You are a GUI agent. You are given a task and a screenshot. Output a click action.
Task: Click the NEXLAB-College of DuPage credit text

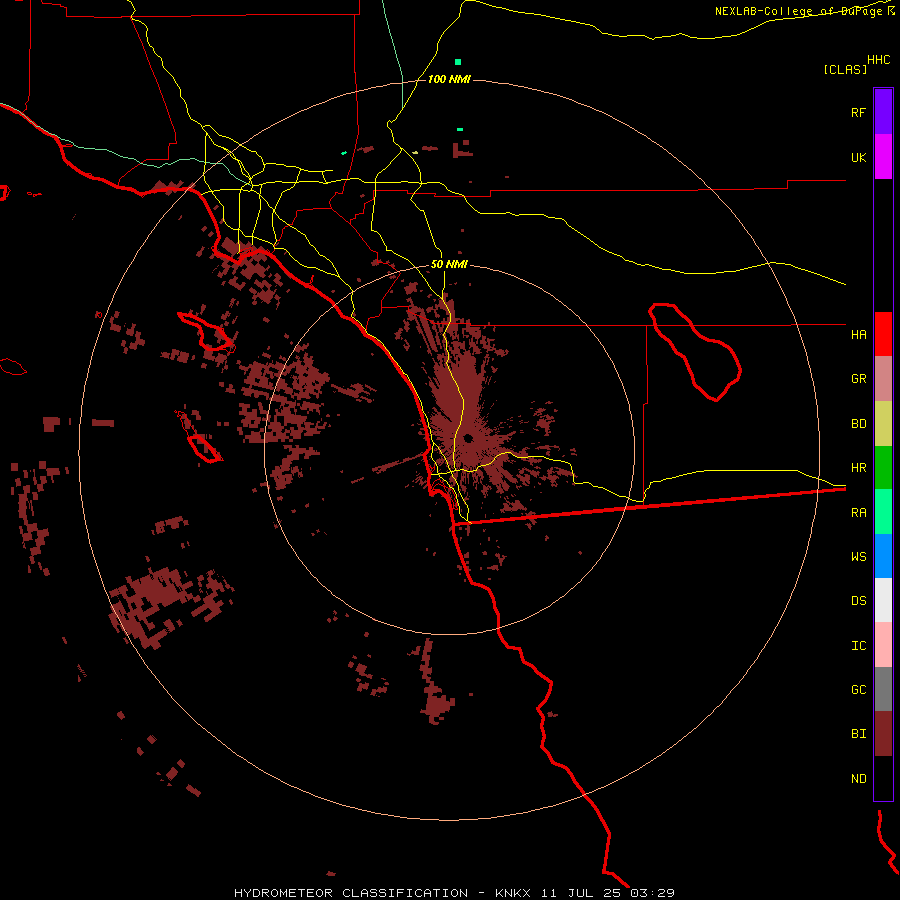click(x=800, y=11)
